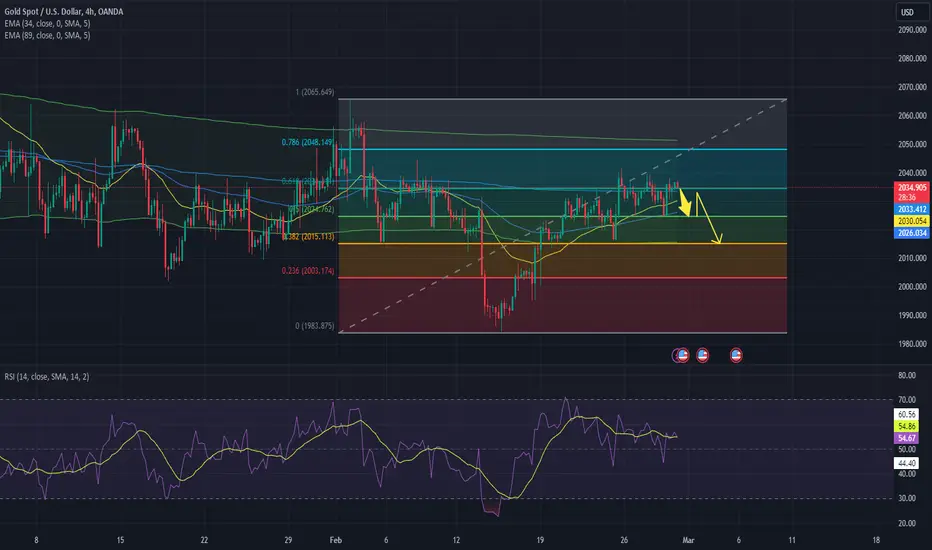This screenshot has width=932, height=550.
Task: Click the current price label 2034.905
Action: click(911, 187)
